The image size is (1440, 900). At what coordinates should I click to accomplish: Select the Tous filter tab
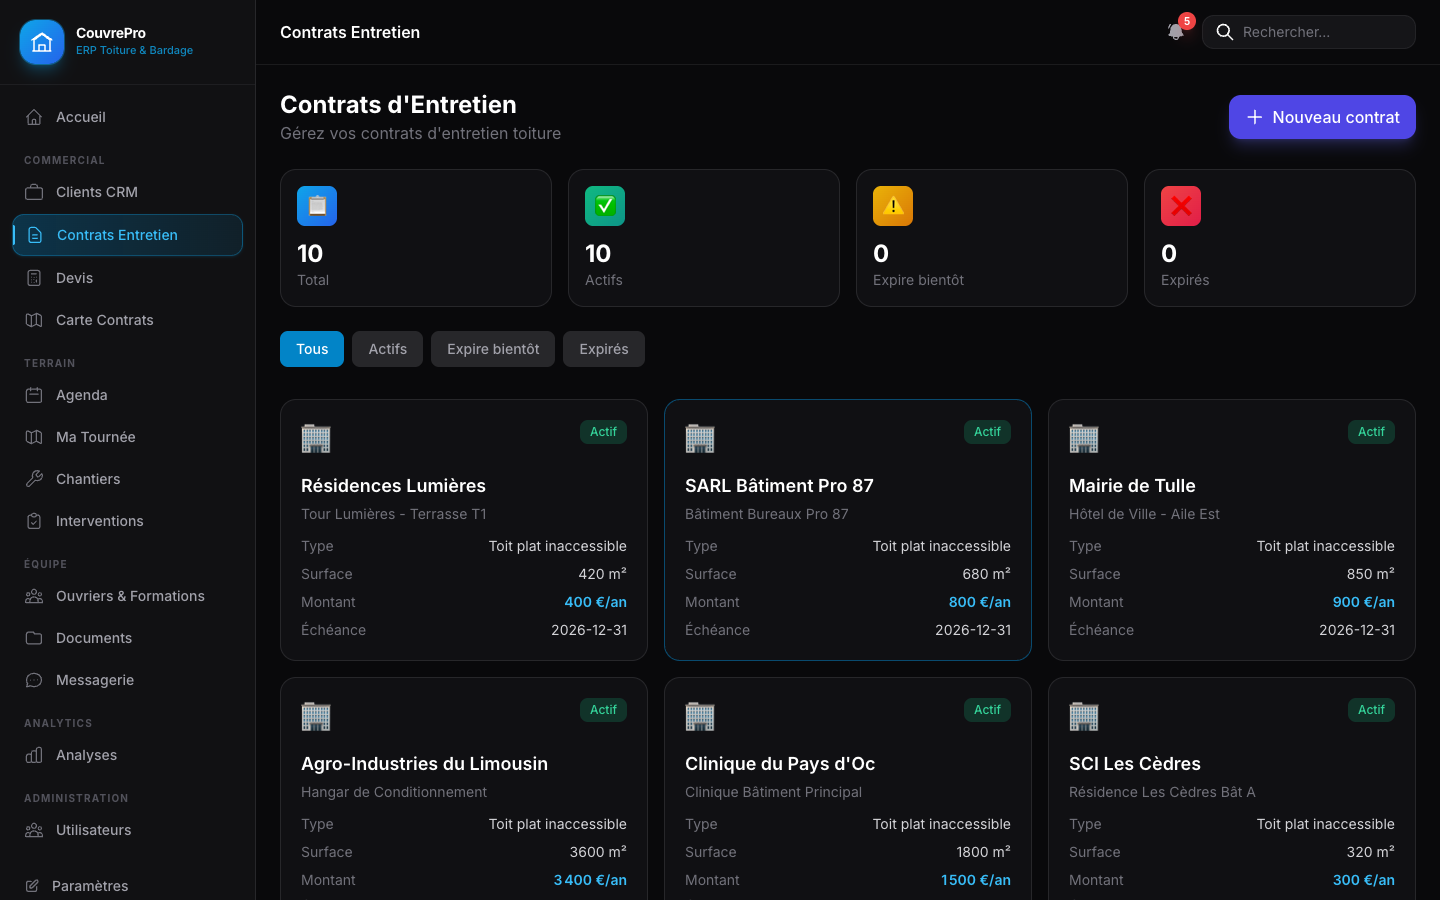point(312,349)
